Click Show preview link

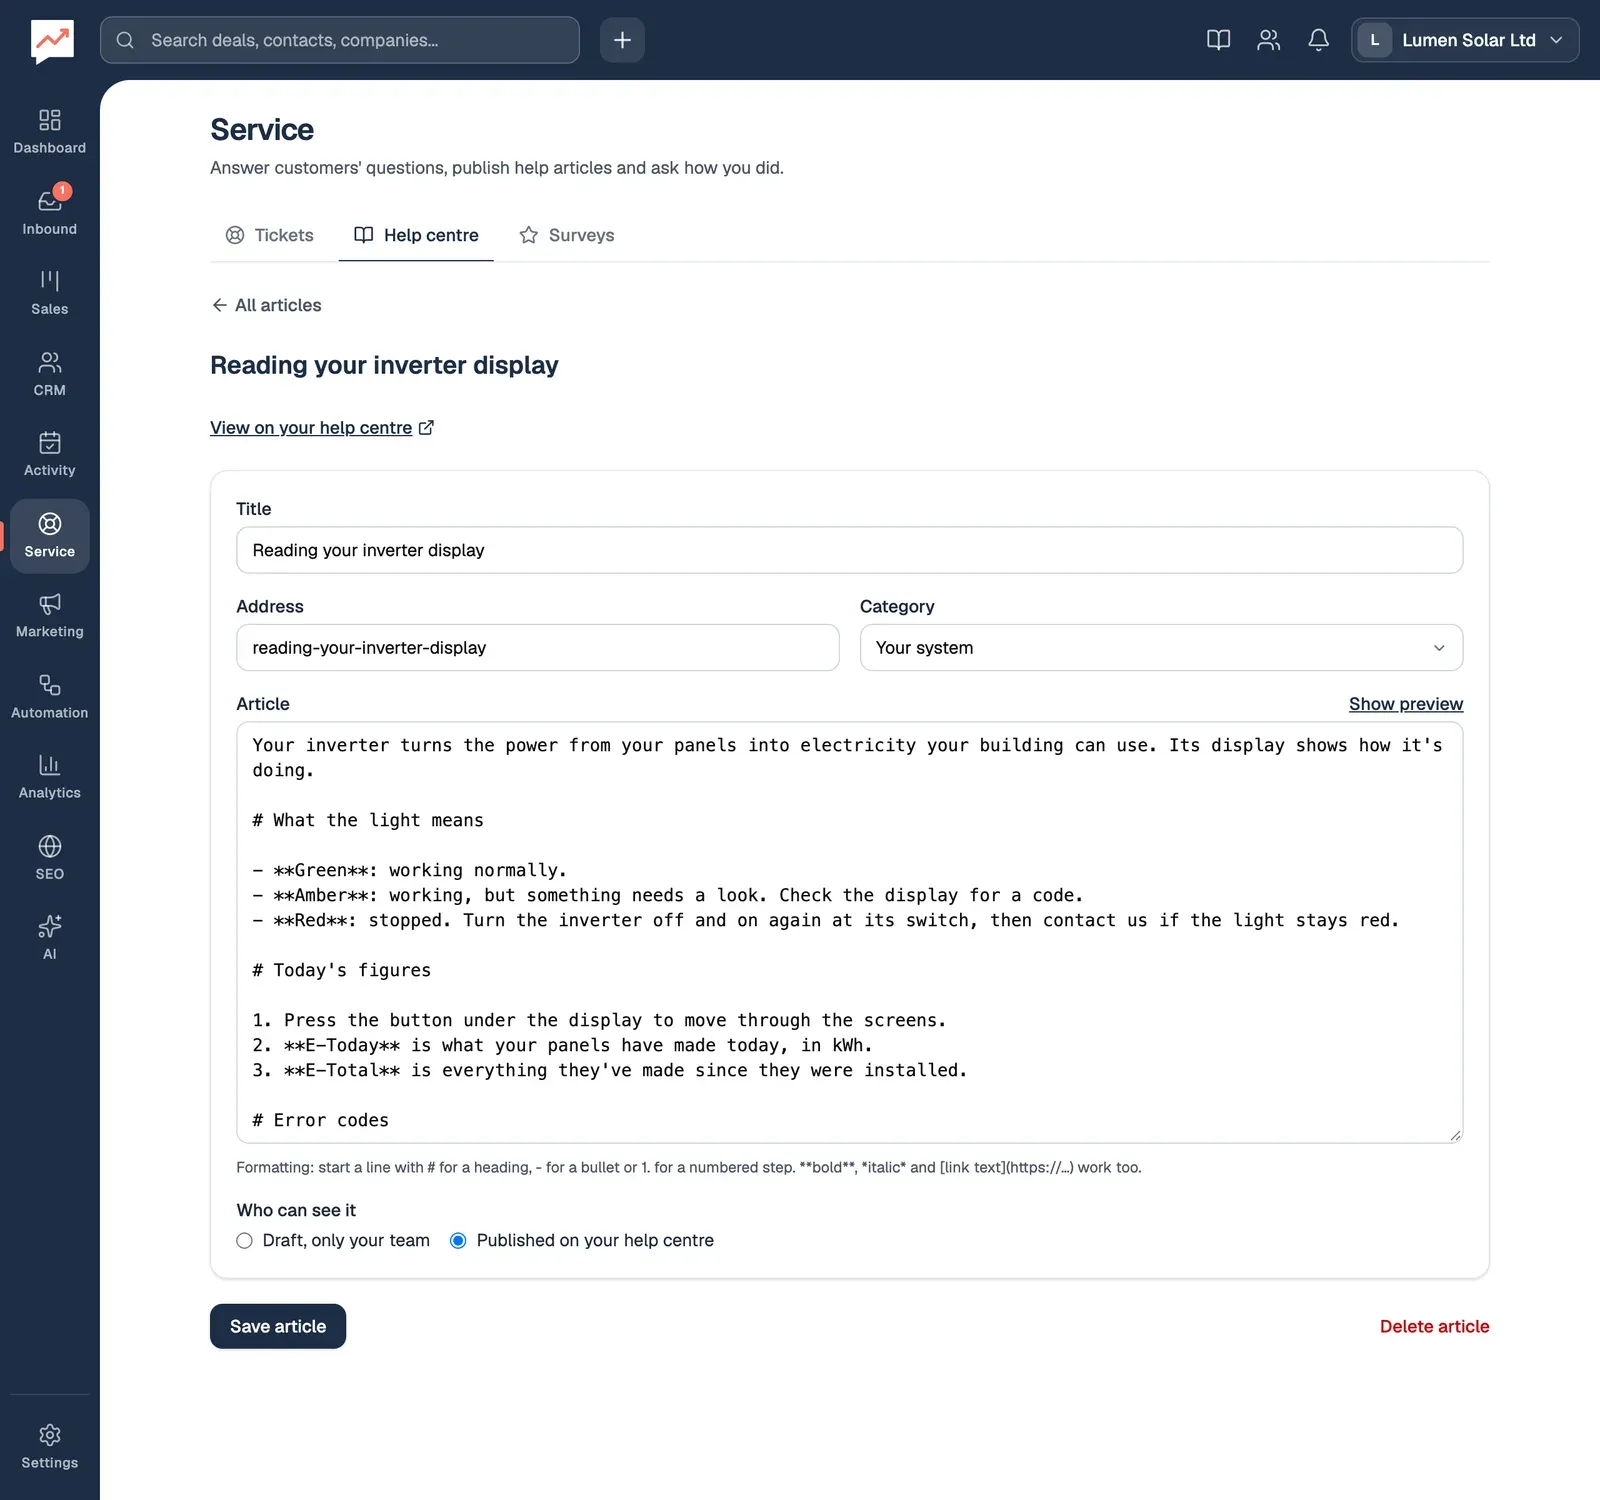1405,704
